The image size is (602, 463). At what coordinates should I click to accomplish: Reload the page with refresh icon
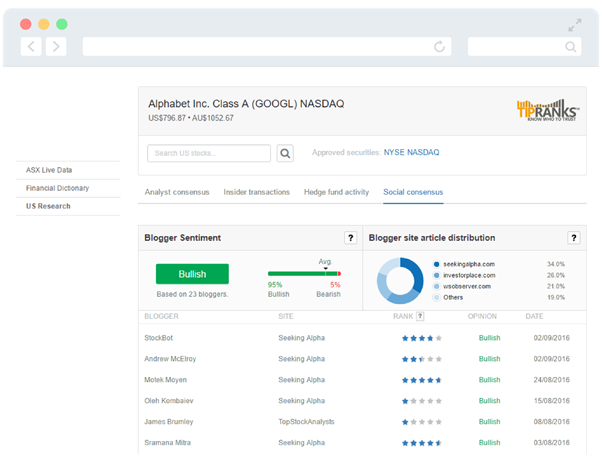click(439, 46)
